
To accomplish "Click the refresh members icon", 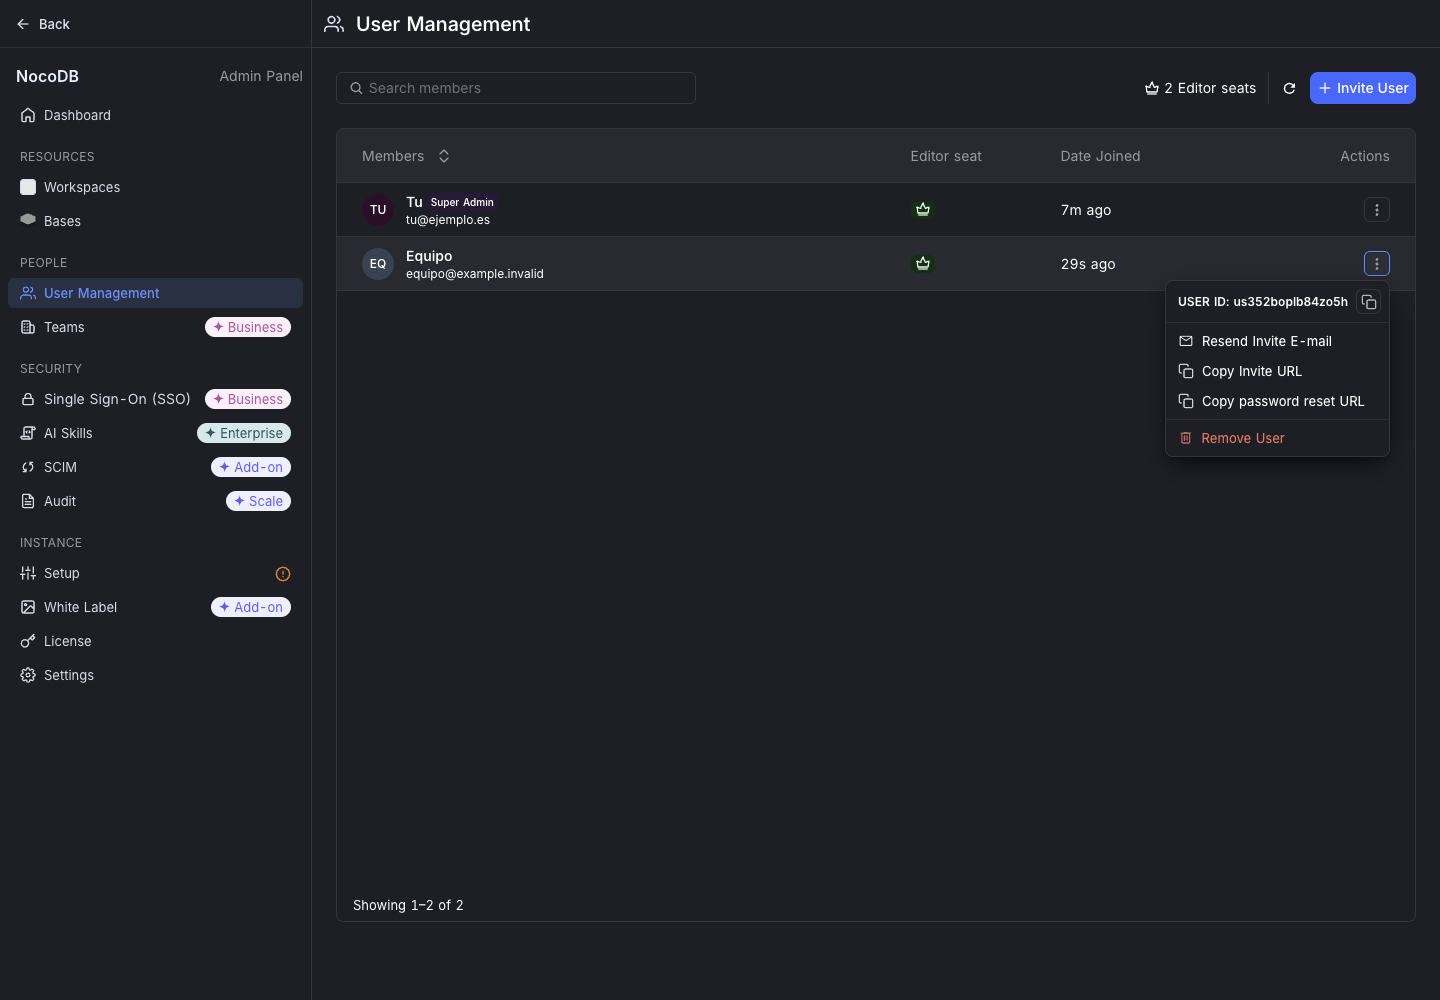I will click(1289, 88).
